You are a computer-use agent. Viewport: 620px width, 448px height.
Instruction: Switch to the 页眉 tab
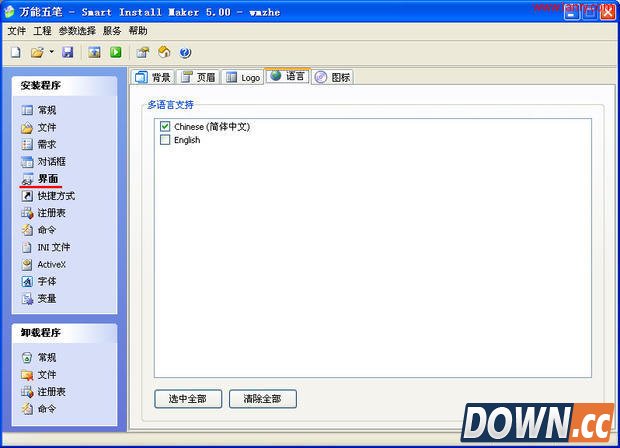pyautogui.click(x=198, y=77)
